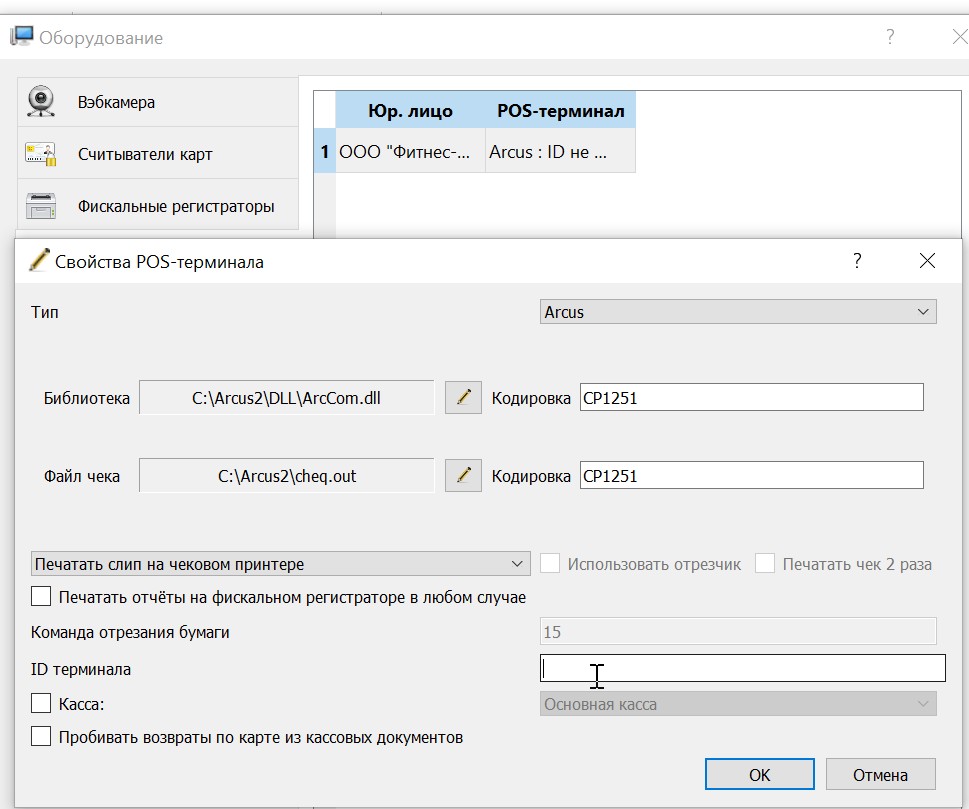The height and width of the screenshot is (809, 969).
Task: Open the Фискальные регистраторы printer icon
Action: 41,206
